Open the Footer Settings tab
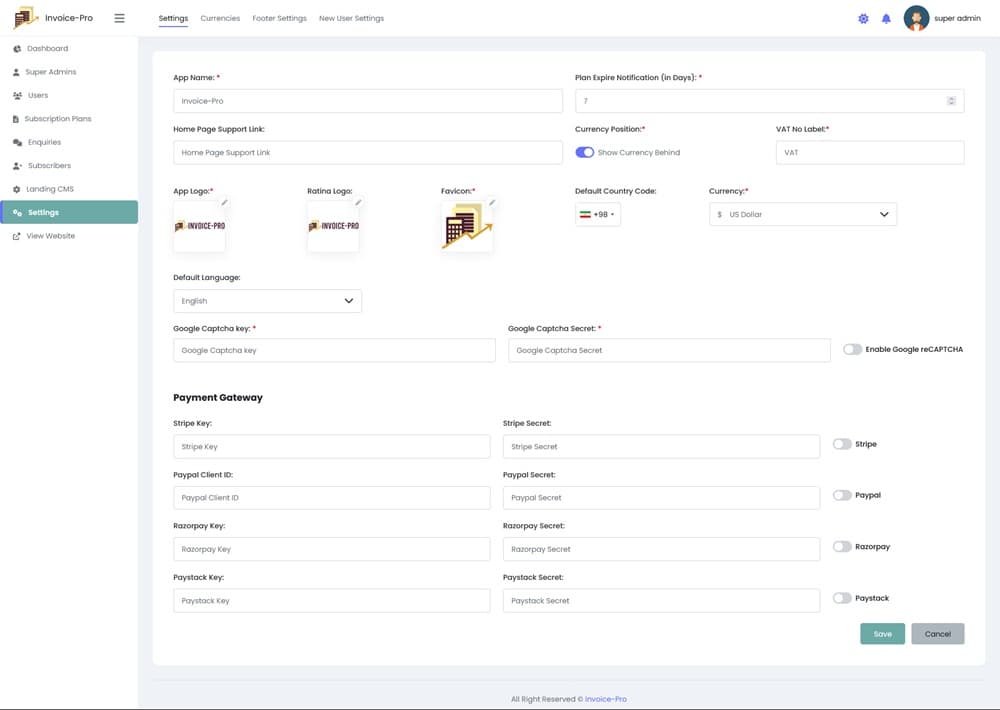The width and height of the screenshot is (1000, 710). [279, 18]
